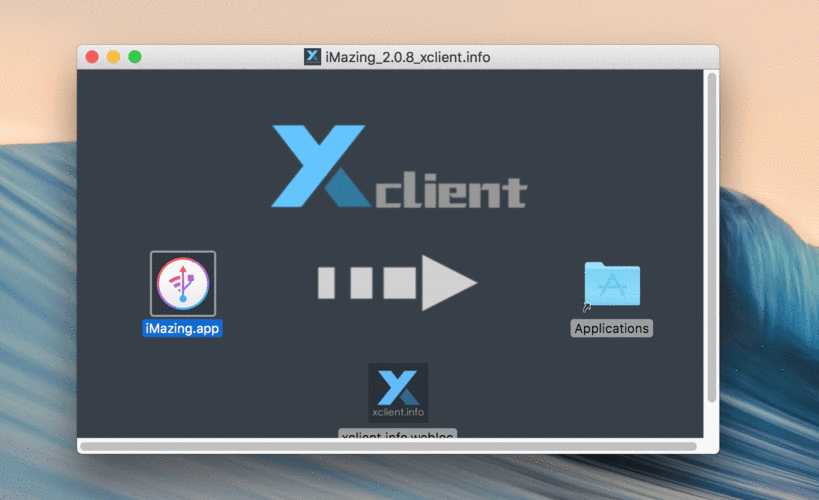
Task: Click the partially hidden xclient.info webloc label
Action: click(x=398, y=434)
